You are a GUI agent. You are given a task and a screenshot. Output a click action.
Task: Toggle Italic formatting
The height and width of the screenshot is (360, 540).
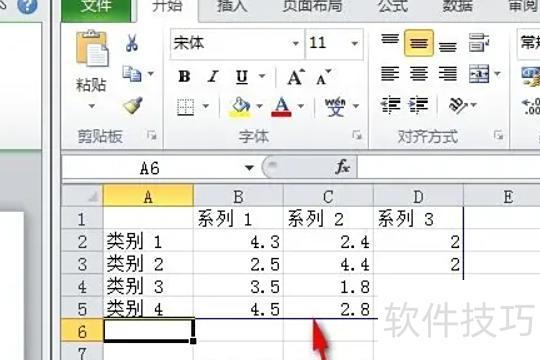coord(214,76)
